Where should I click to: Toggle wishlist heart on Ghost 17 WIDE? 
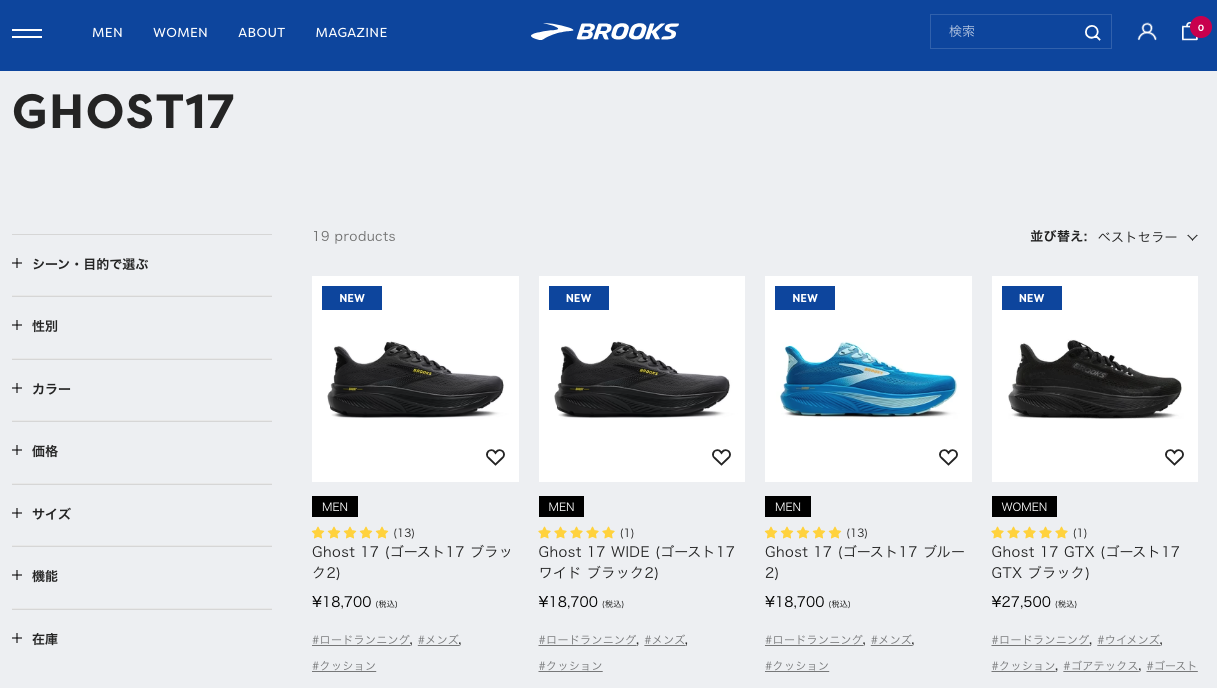click(721, 457)
